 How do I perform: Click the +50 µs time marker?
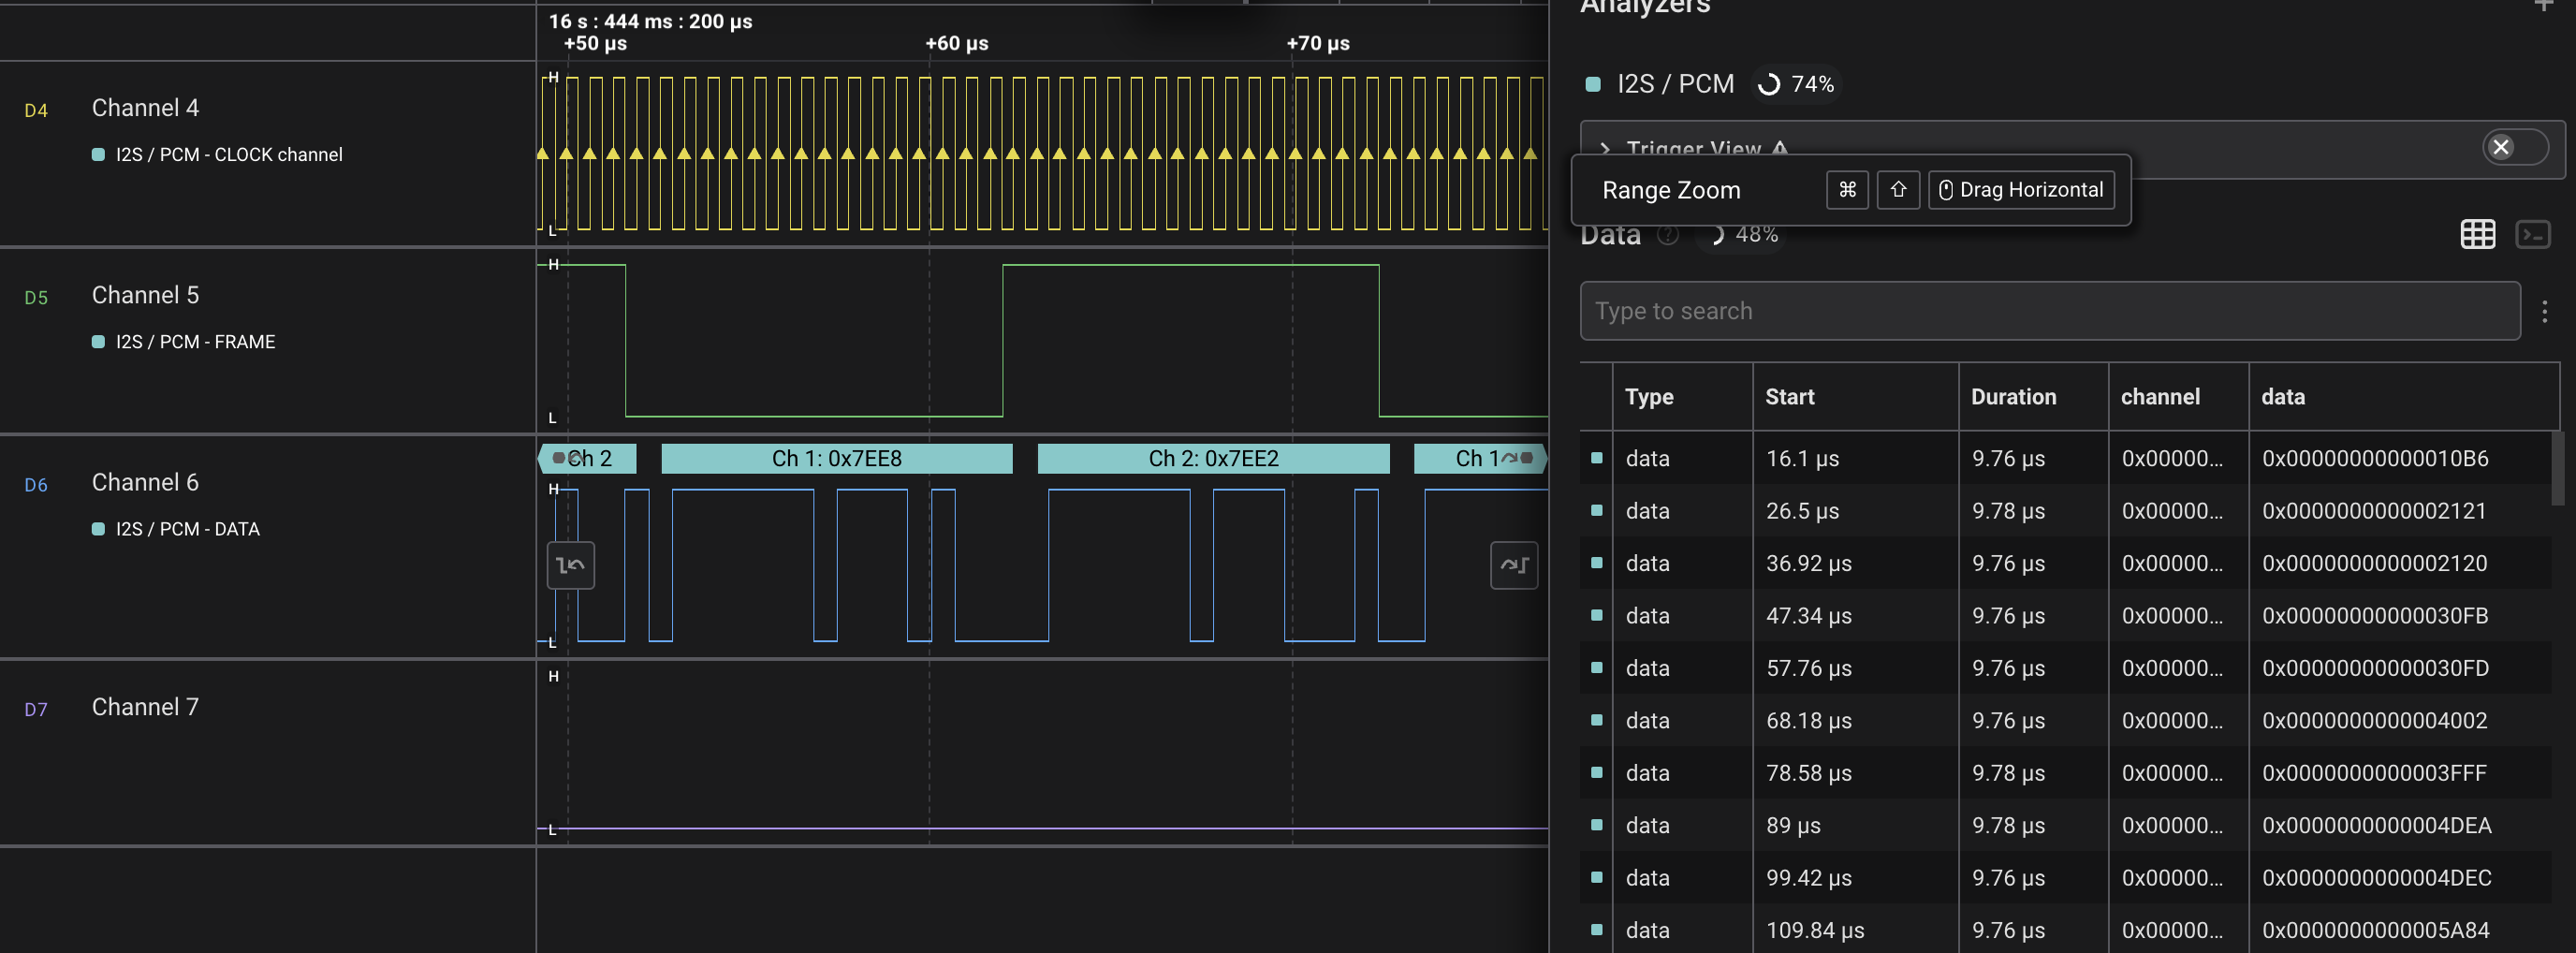595,44
